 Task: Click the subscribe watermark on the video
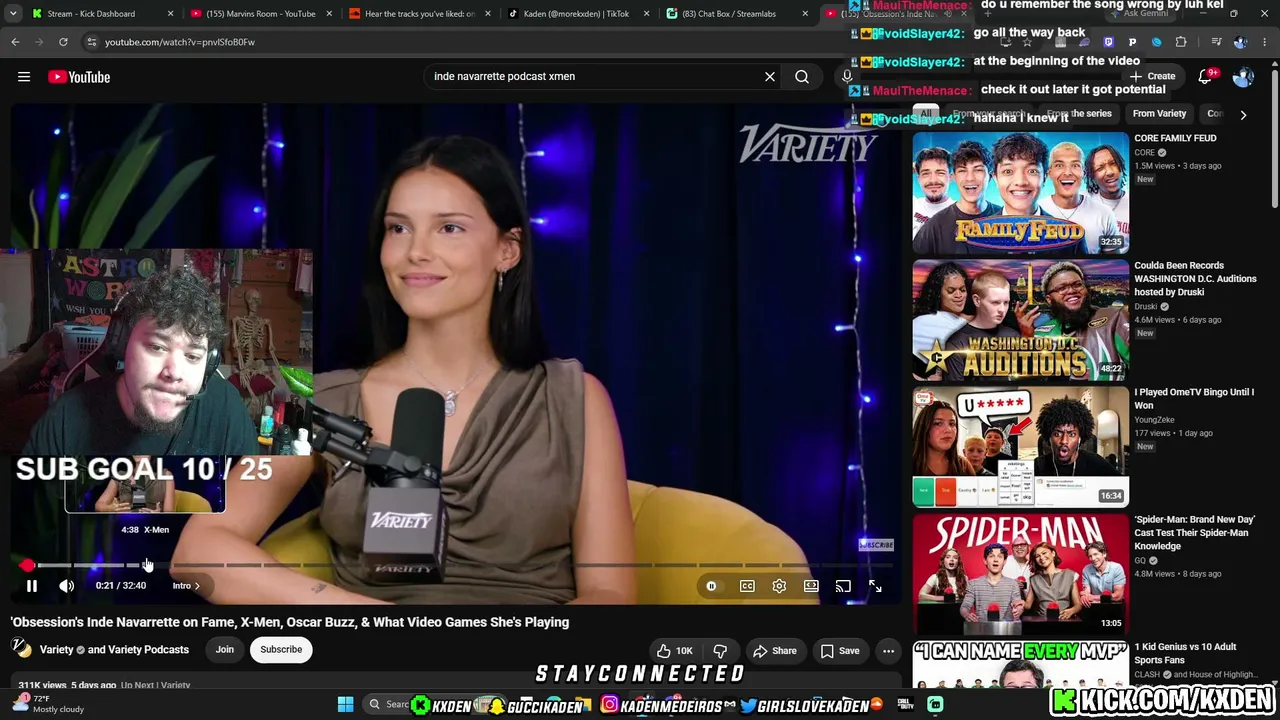click(x=876, y=545)
